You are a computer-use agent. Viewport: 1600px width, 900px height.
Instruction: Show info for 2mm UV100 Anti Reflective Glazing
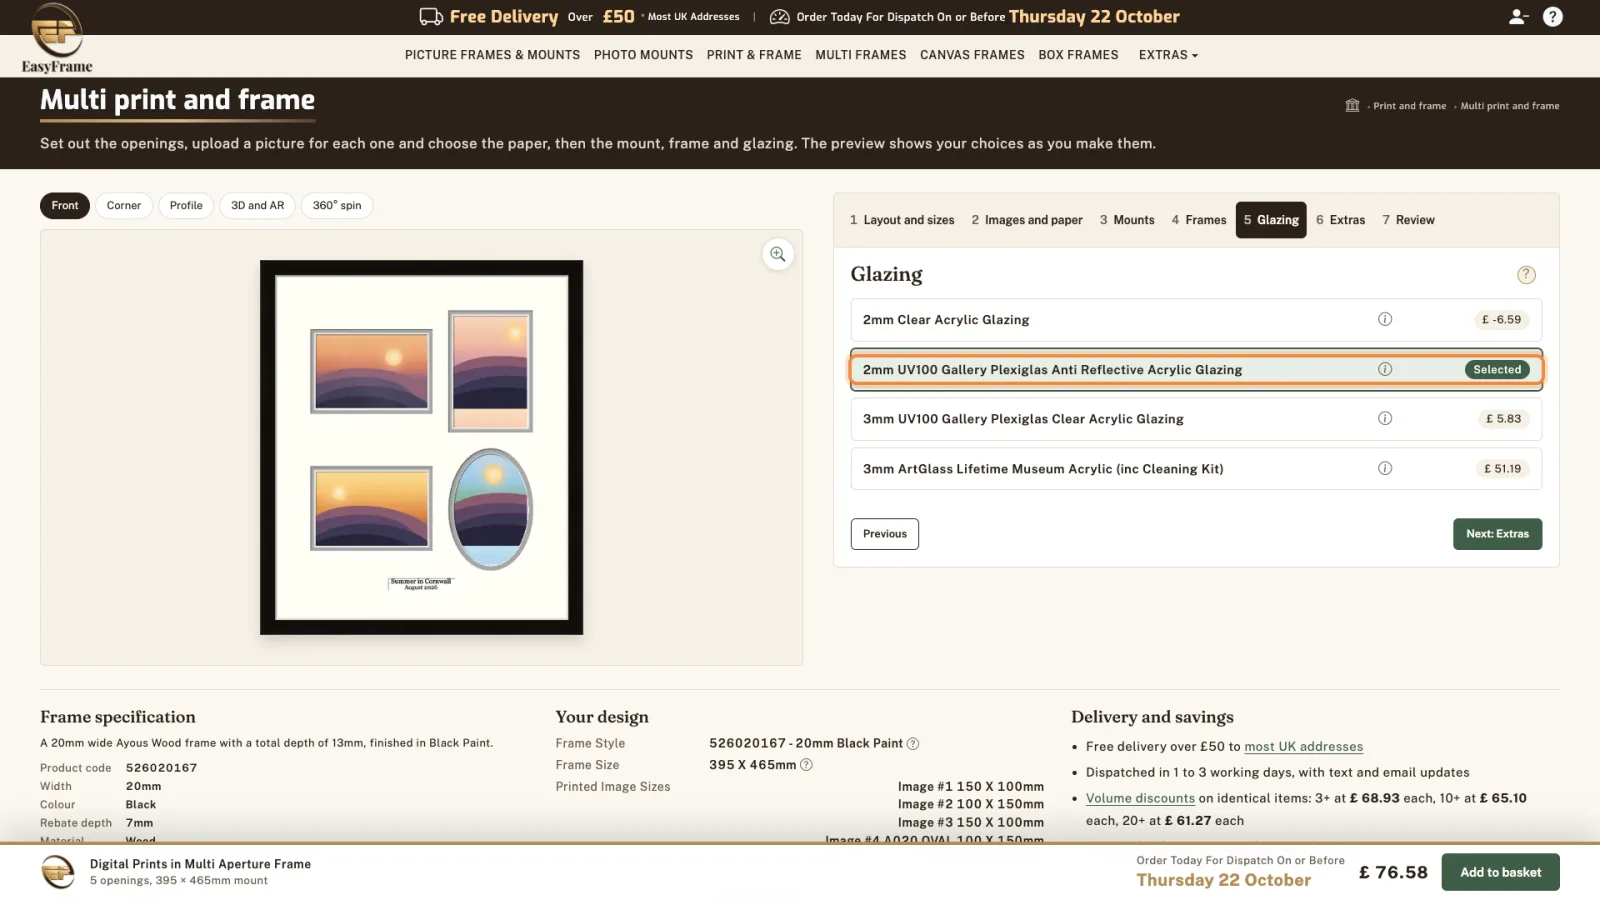[1385, 369]
